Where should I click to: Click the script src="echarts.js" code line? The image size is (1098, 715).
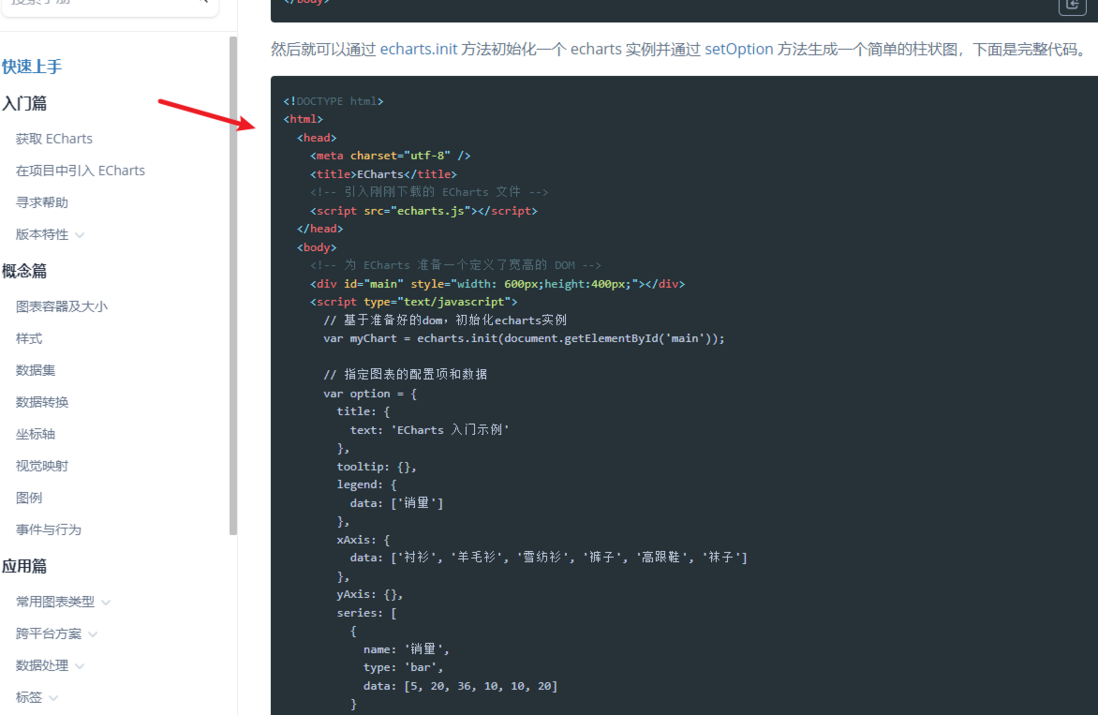pyautogui.click(x=424, y=211)
